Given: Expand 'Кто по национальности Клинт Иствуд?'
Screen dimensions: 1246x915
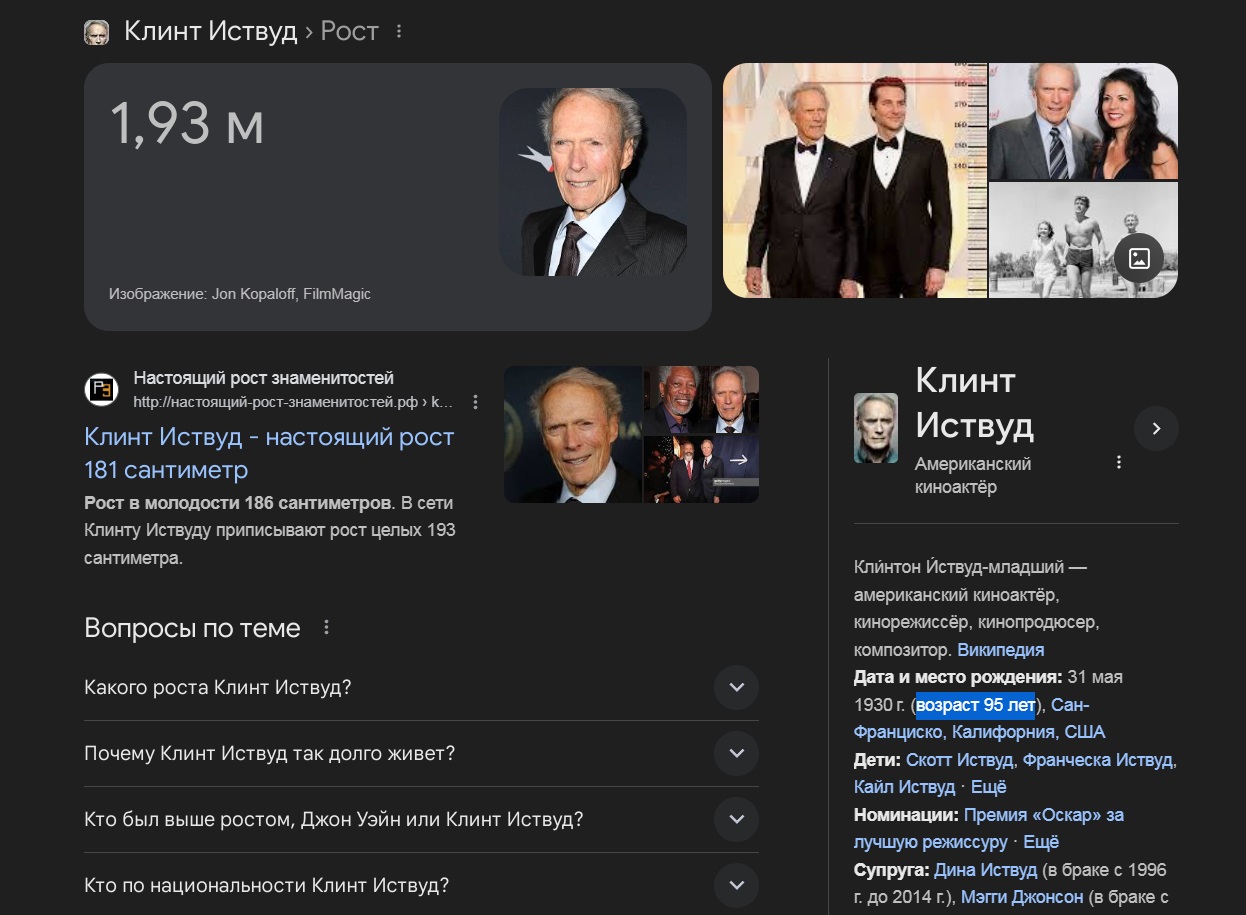Looking at the screenshot, I should pyautogui.click(x=736, y=885).
